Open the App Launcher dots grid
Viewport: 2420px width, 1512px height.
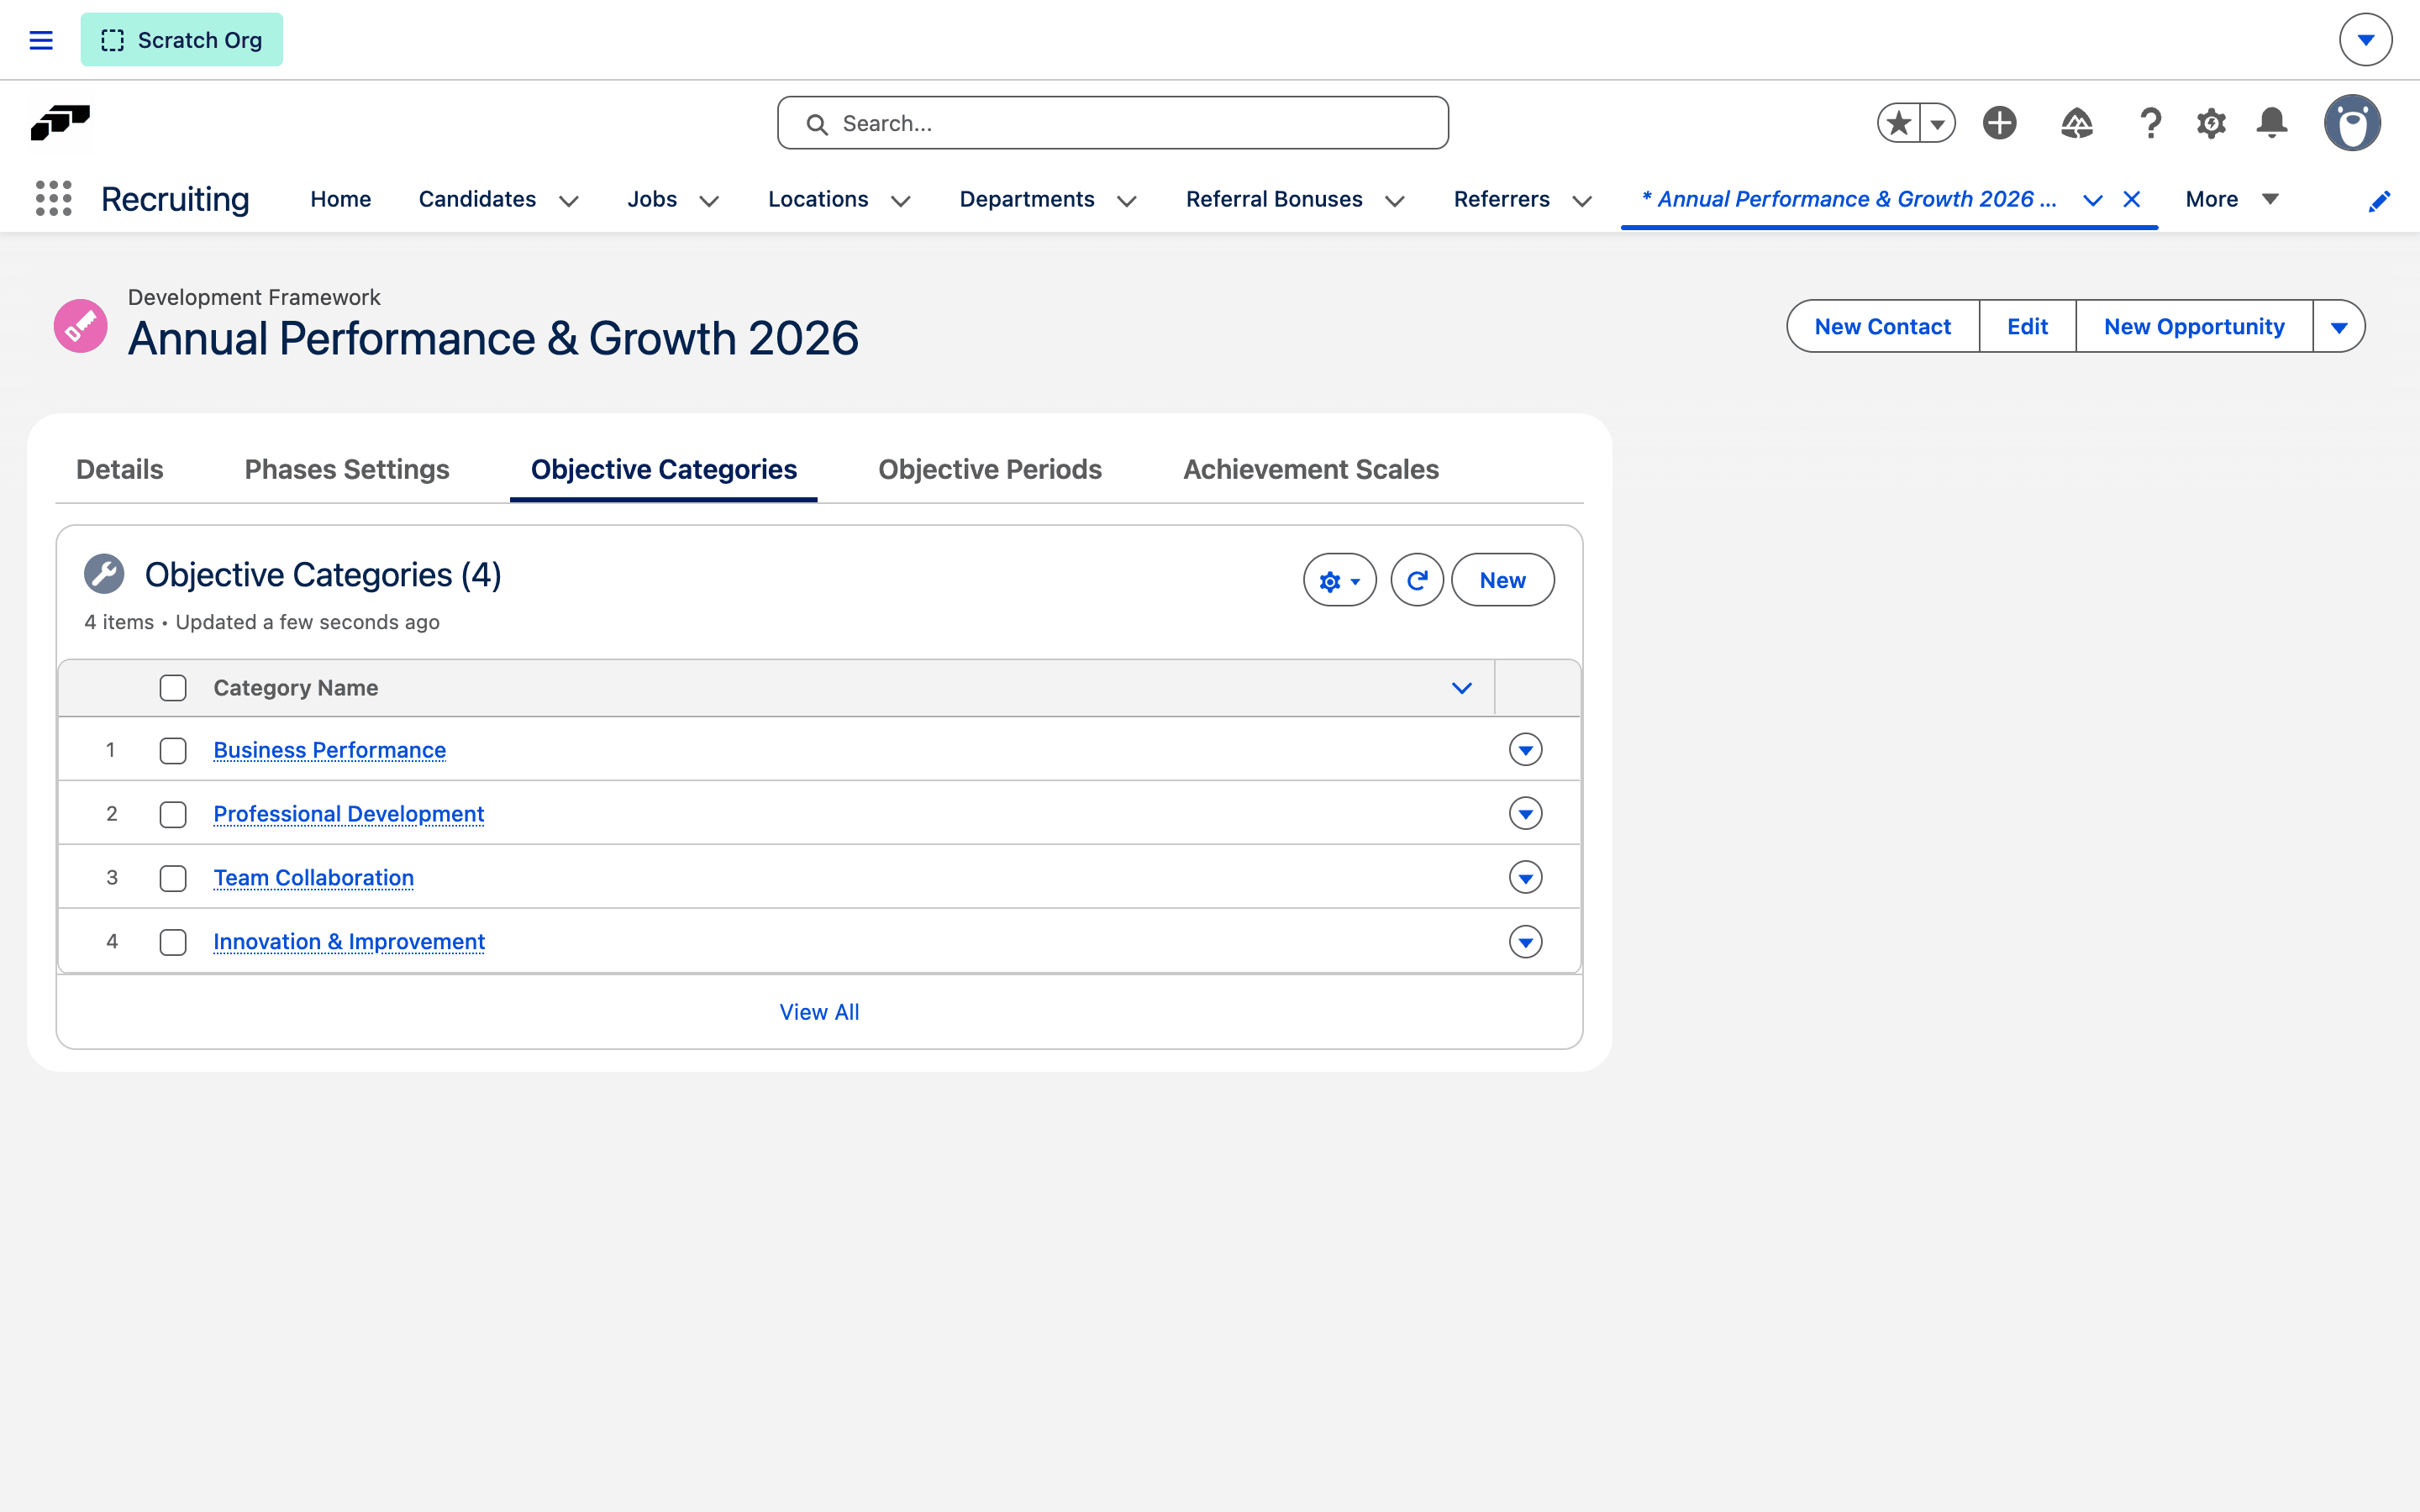[x=54, y=198]
